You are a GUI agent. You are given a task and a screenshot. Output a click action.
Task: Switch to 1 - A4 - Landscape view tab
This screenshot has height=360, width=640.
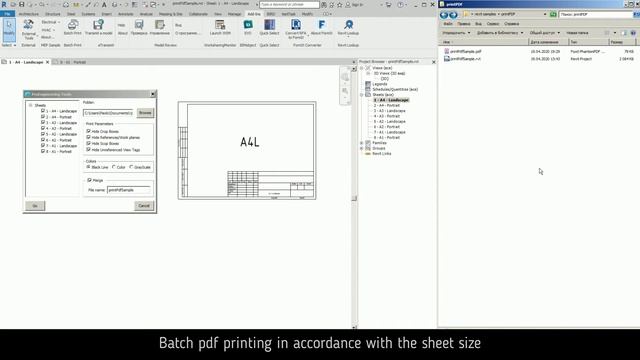point(26,62)
